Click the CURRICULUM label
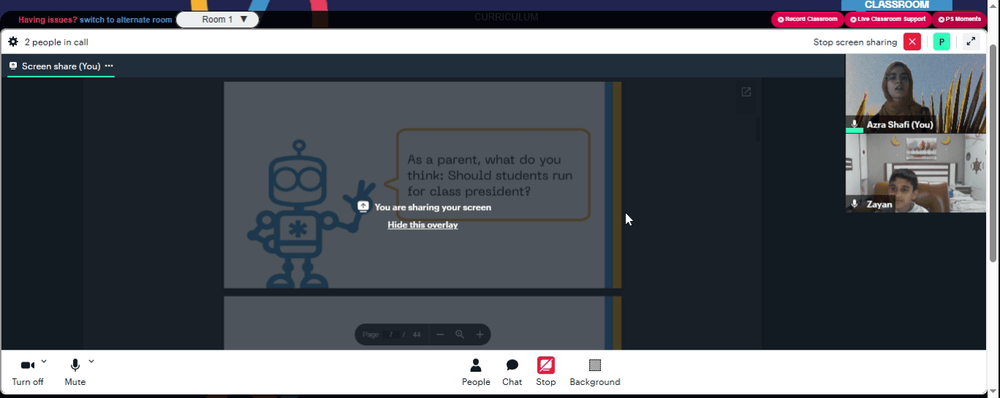The image size is (1000, 398). (x=506, y=17)
